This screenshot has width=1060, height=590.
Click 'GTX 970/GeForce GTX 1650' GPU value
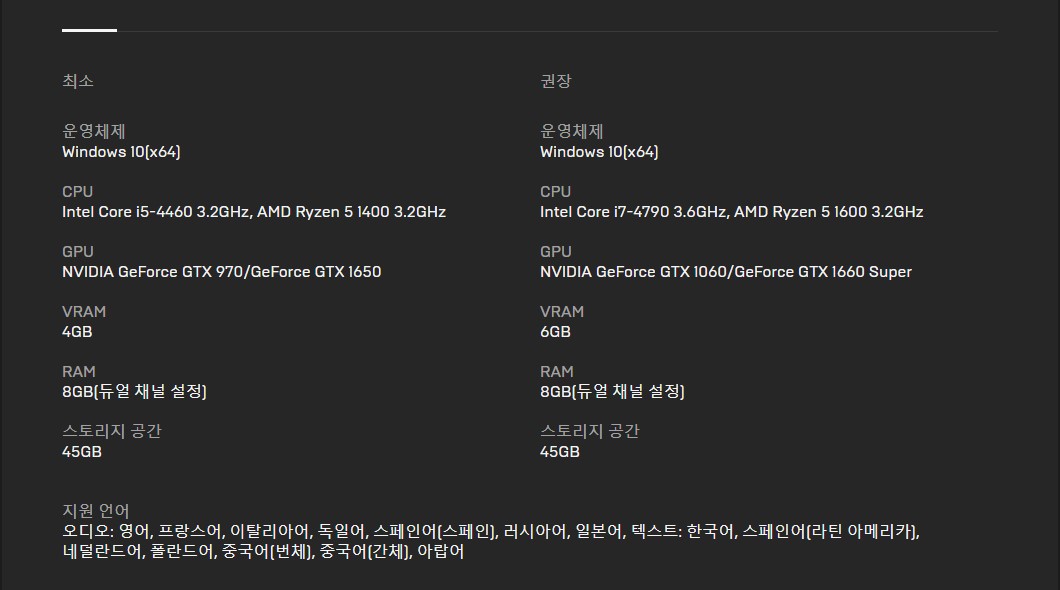pos(281,272)
